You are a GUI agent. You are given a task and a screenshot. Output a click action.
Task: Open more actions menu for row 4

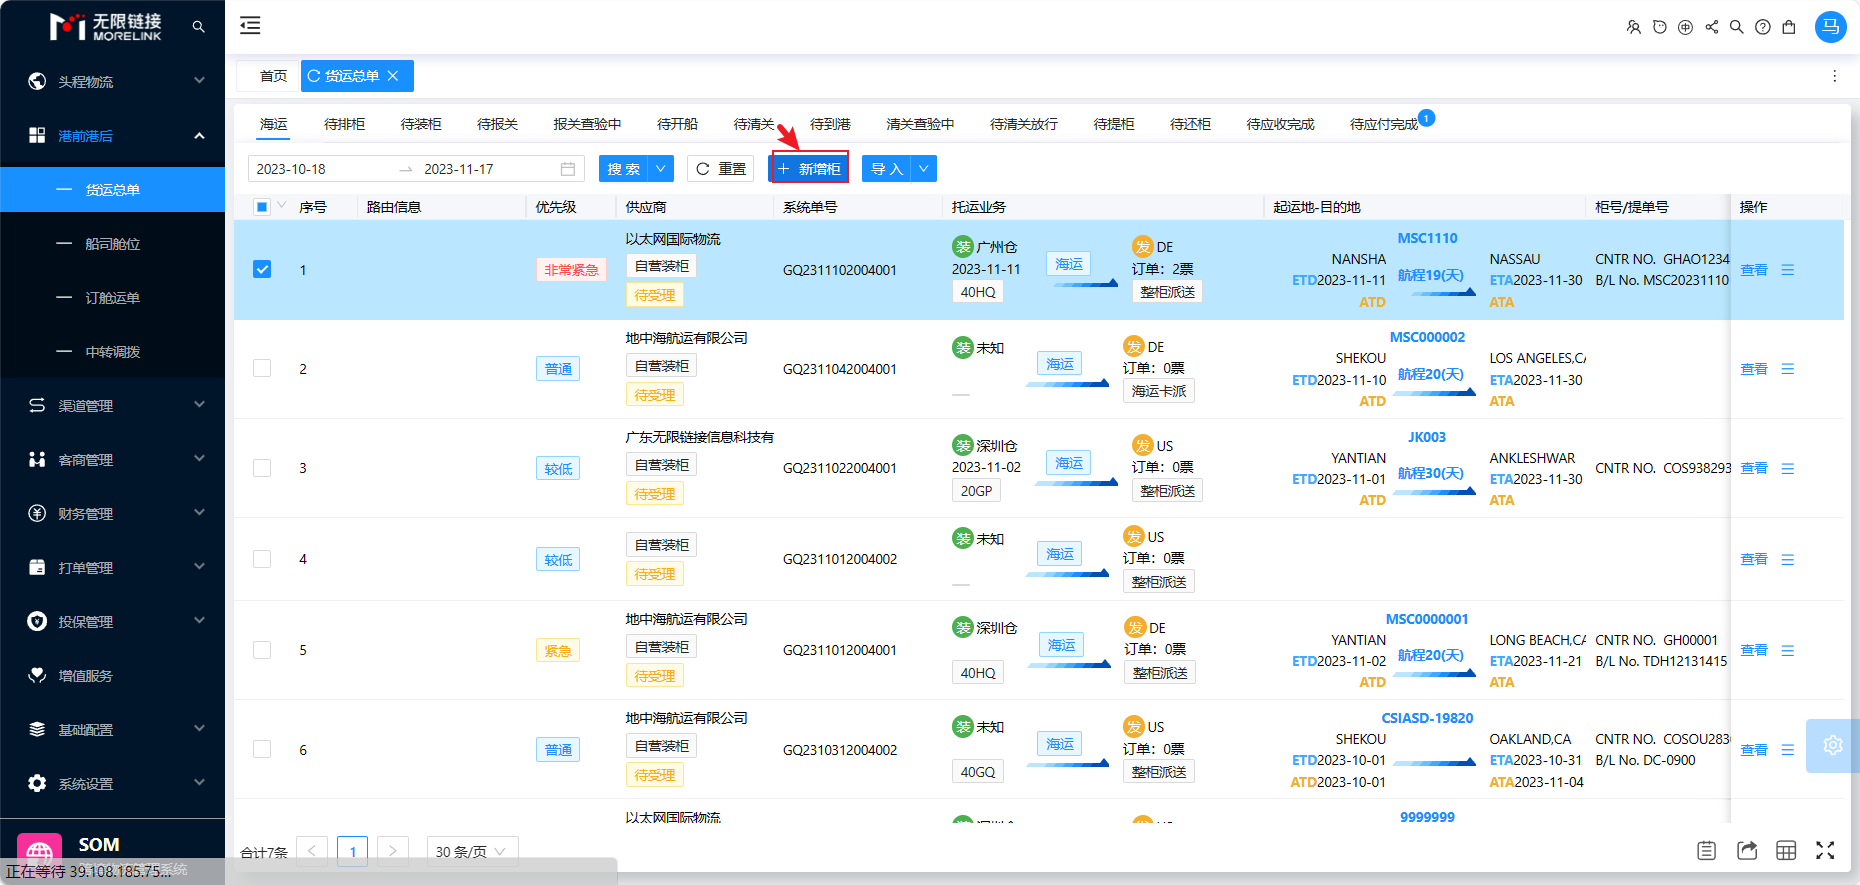tap(1788, 559)
